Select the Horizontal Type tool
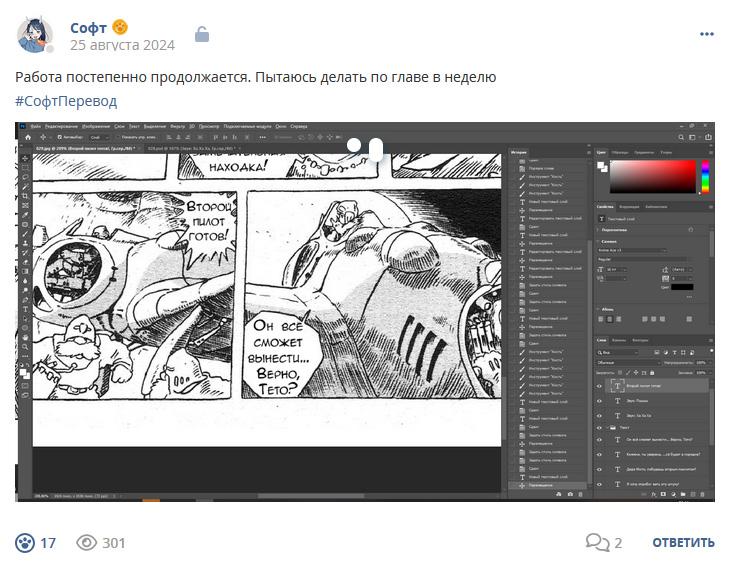The image size is (730, 568). pos(25,309)
